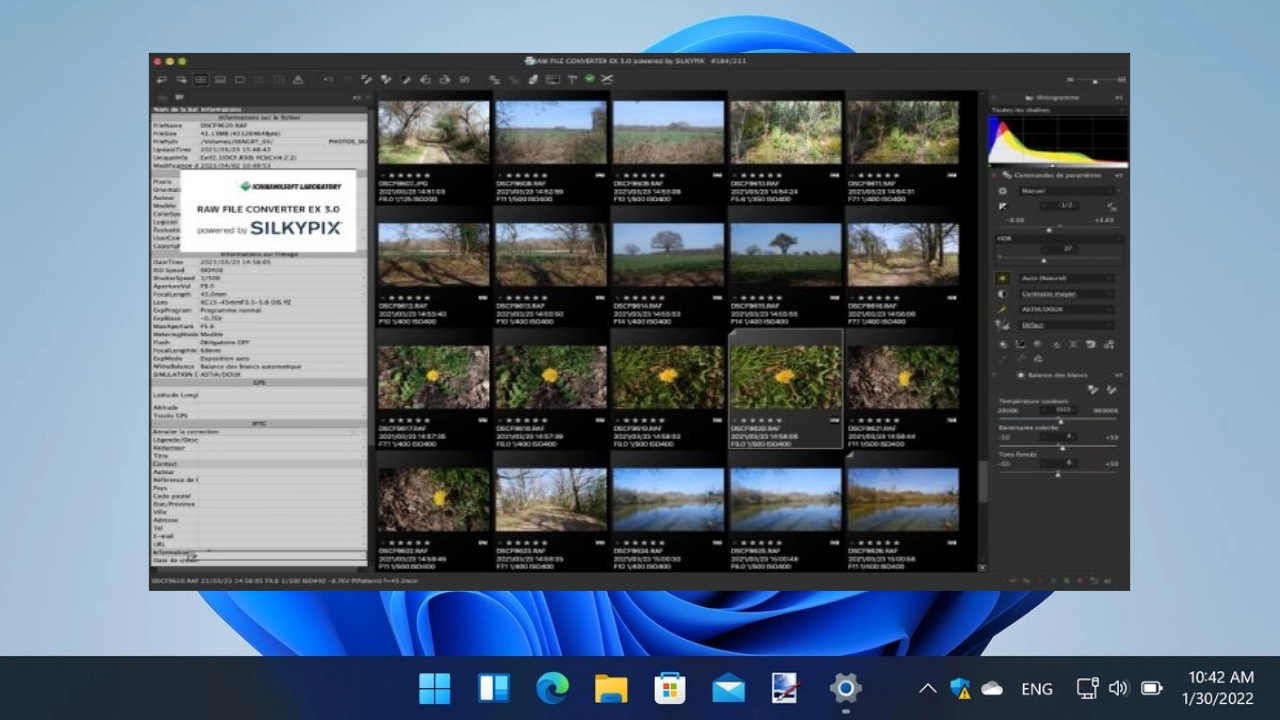This screenshot has width=1280, height=720.
Task: Open Settings gear in the taskbar
Action: tap(845, 688)
